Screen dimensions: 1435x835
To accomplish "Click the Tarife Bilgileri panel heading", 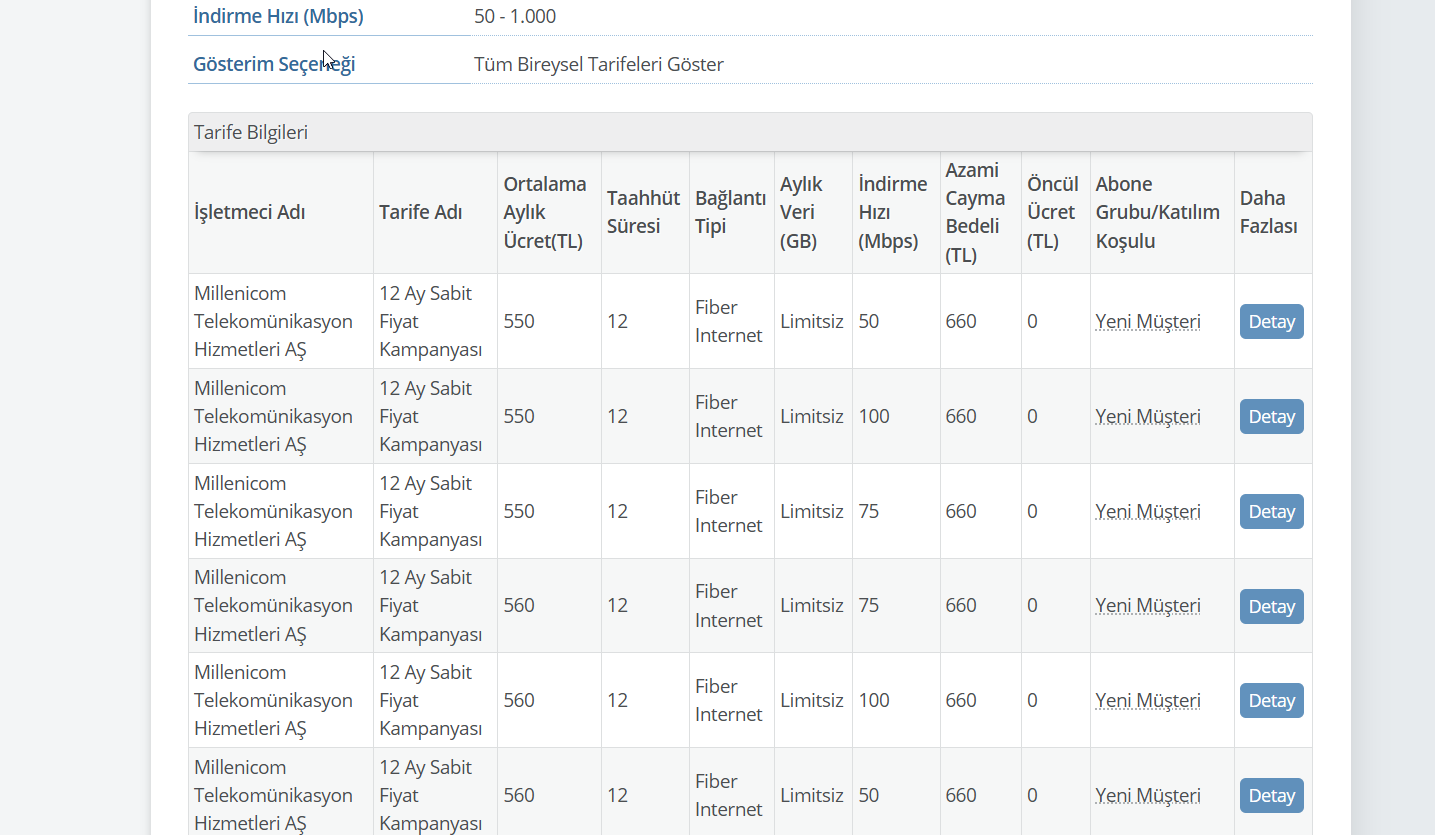I will point(750,132).
